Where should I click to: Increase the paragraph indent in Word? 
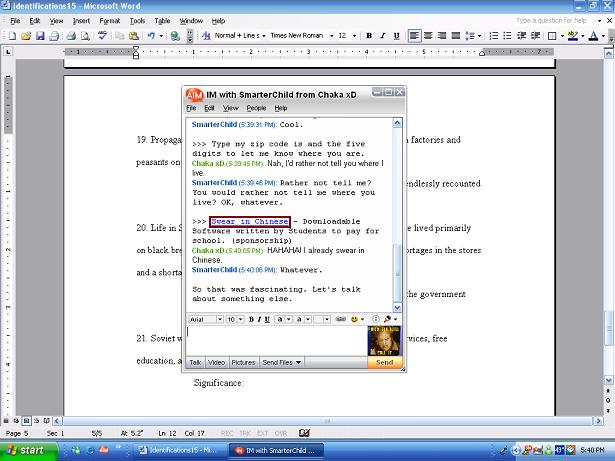pyautogui.click(x=535, y=36)
